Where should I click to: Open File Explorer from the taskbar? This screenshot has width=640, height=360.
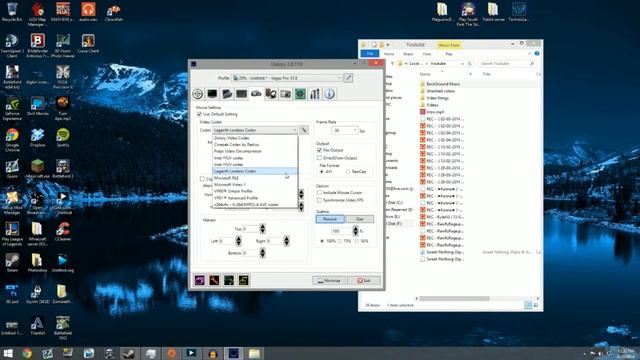click(254, 353)
